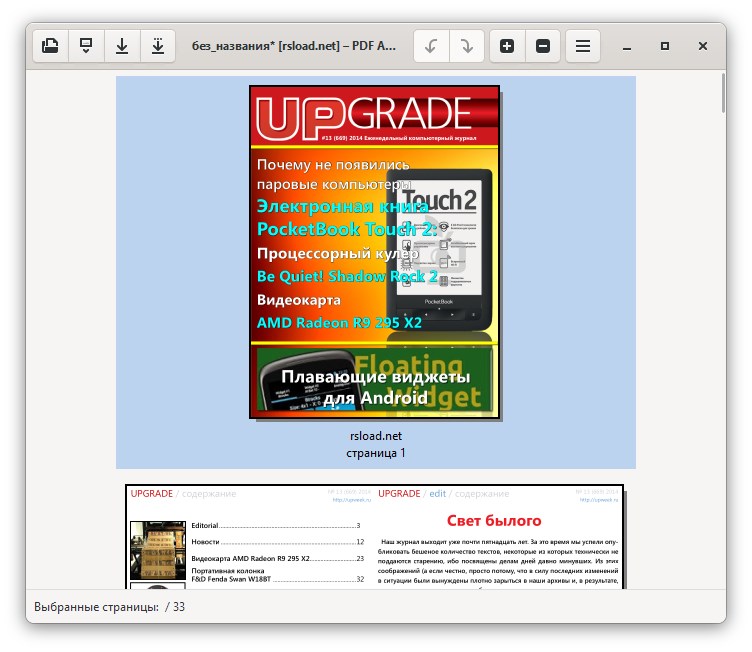Rotate selected page right
The width and height of the screenshot is (752, 652).
(467, 46)
